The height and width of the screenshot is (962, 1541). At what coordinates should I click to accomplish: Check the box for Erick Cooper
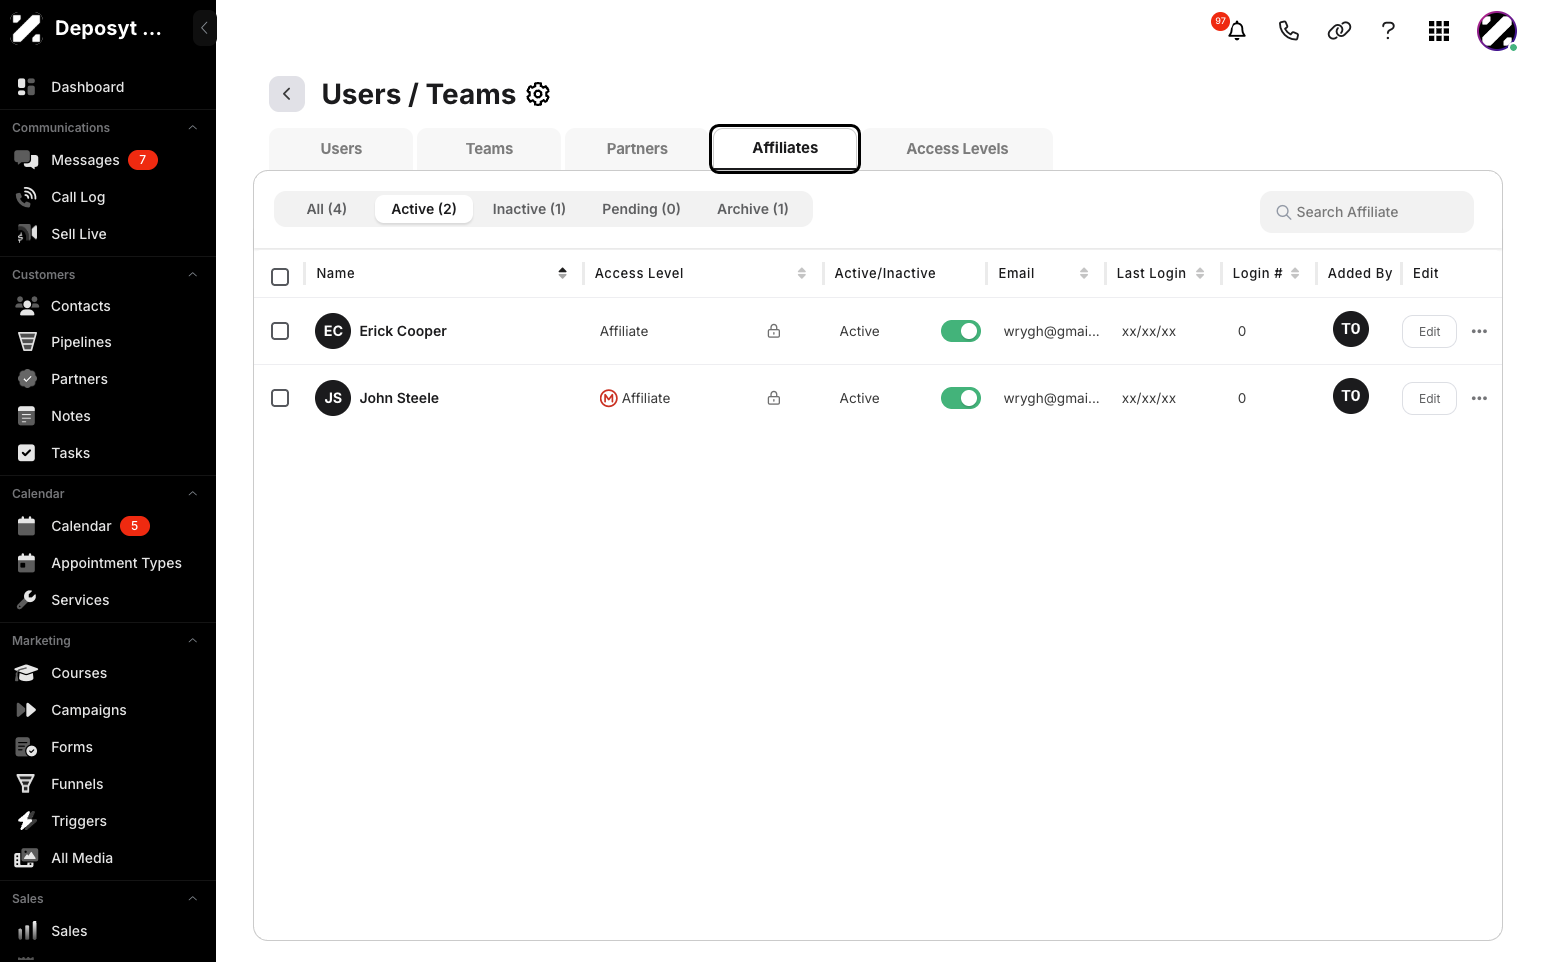(x=280, y=331)
